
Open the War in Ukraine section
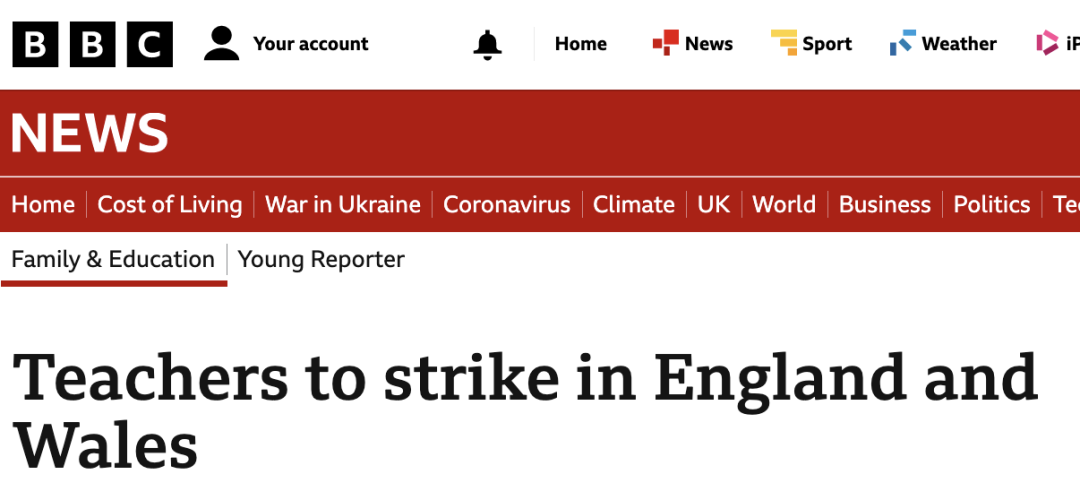click(342, 205)
